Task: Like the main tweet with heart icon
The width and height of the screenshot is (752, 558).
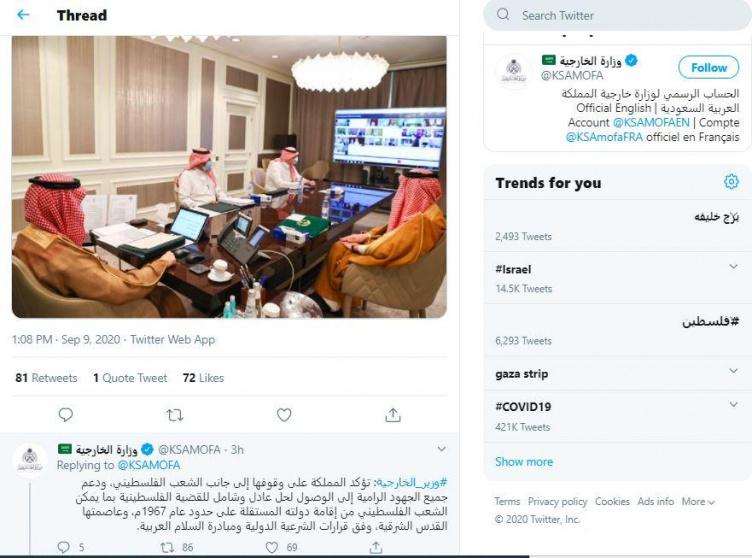Action: coord(284,415)
